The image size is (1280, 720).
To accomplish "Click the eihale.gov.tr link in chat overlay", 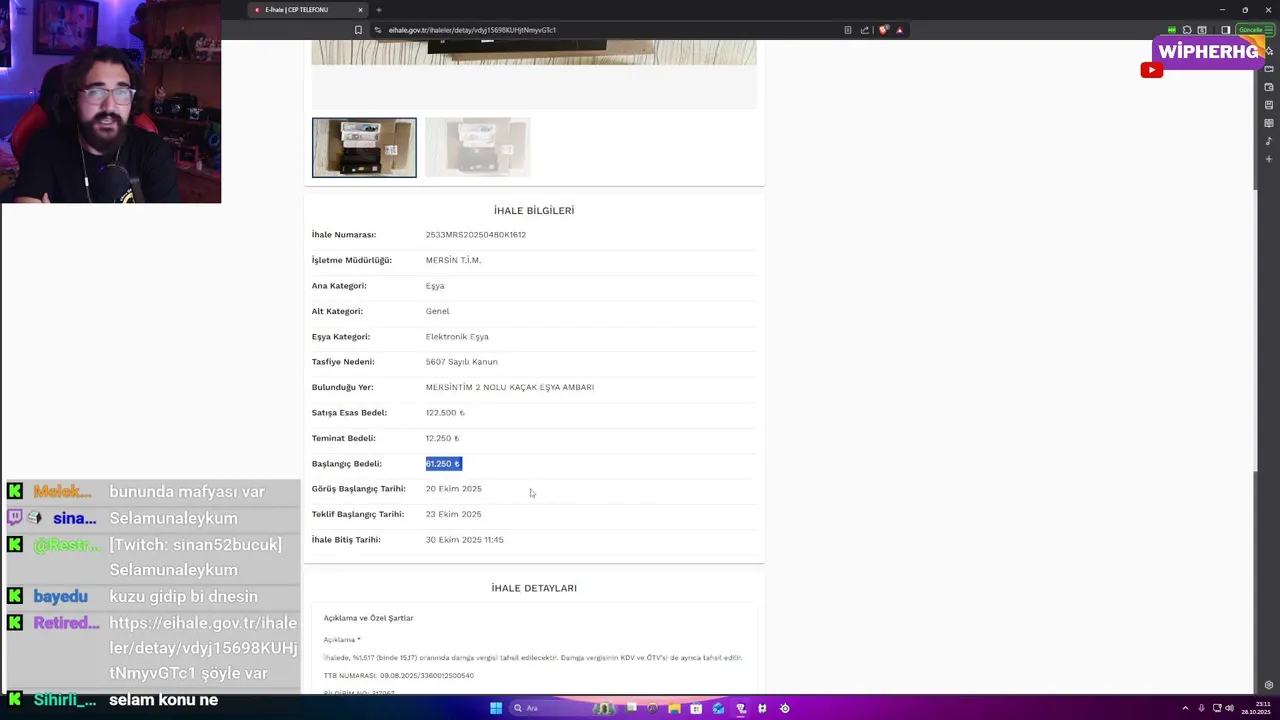I will (x=203, y=648).
